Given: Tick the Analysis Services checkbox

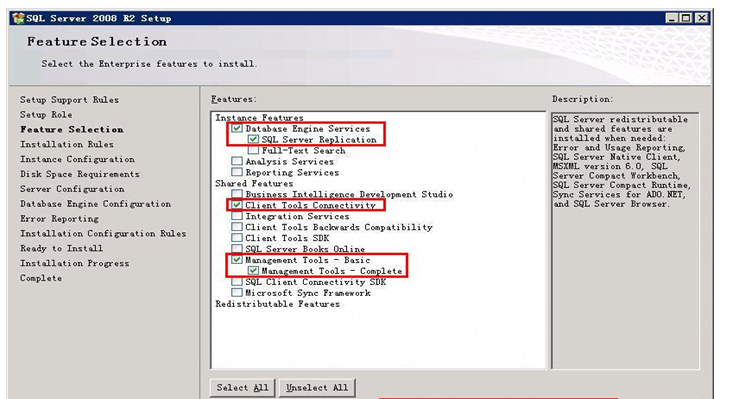Looking at the screenshot, I should pyautogui.click(x=237, y=161).
